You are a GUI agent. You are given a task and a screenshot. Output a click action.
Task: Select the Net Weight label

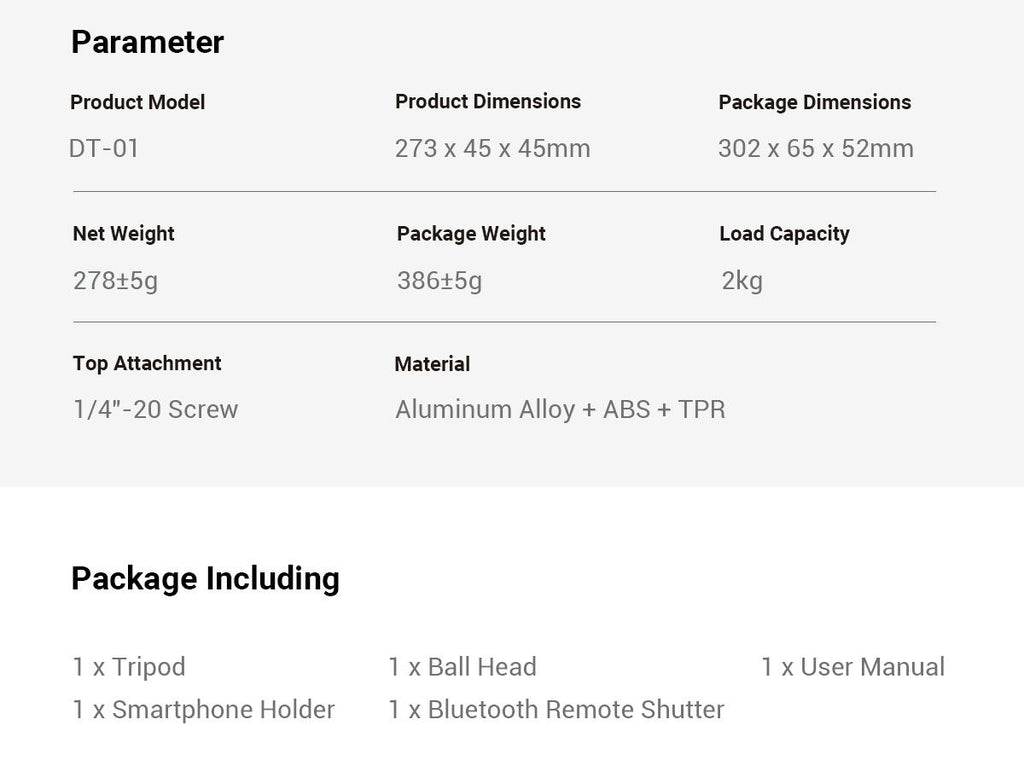tap(123, 234)
